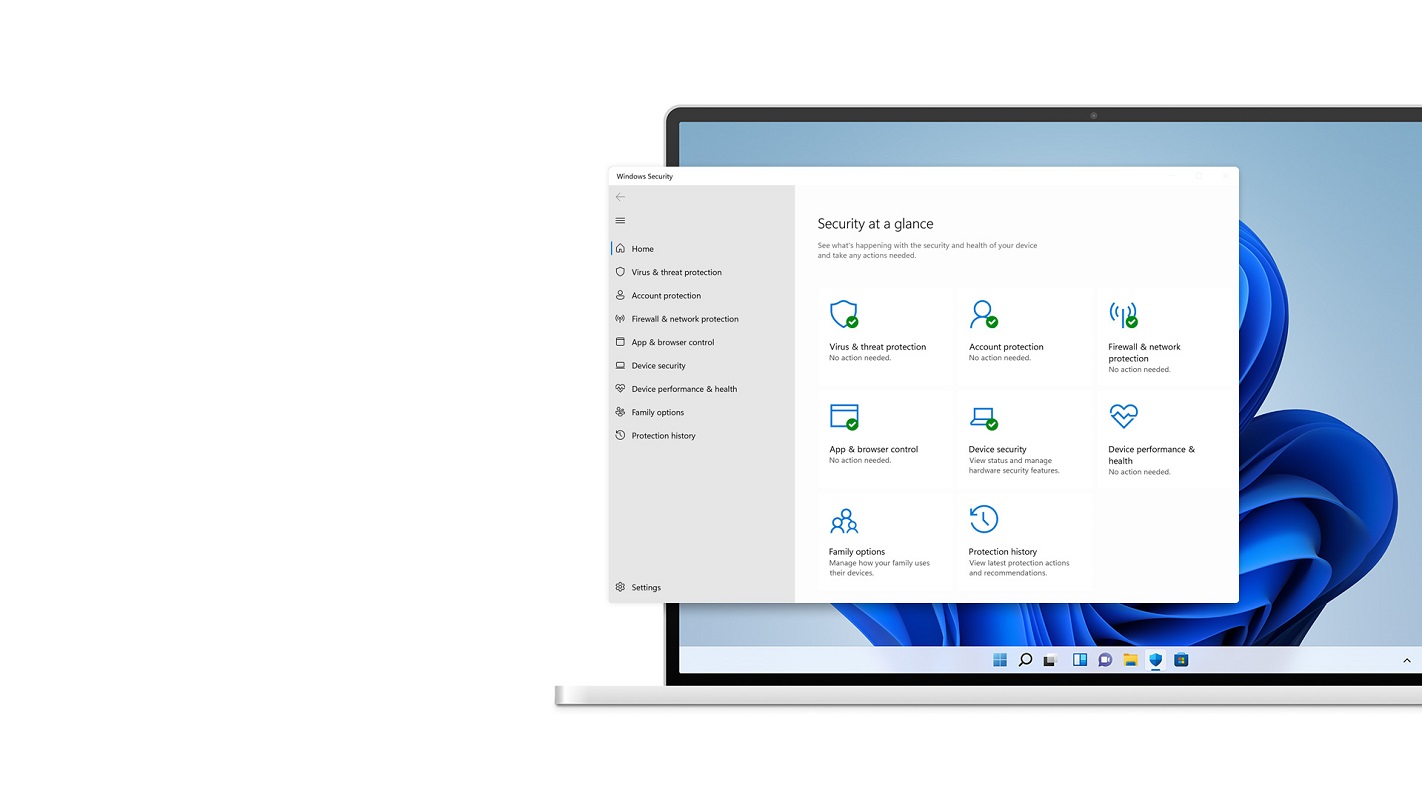Launch File Explorer from the taskbar
Image resolution: width=1422 pixels, height=800 pixels.
[1130, 660]
